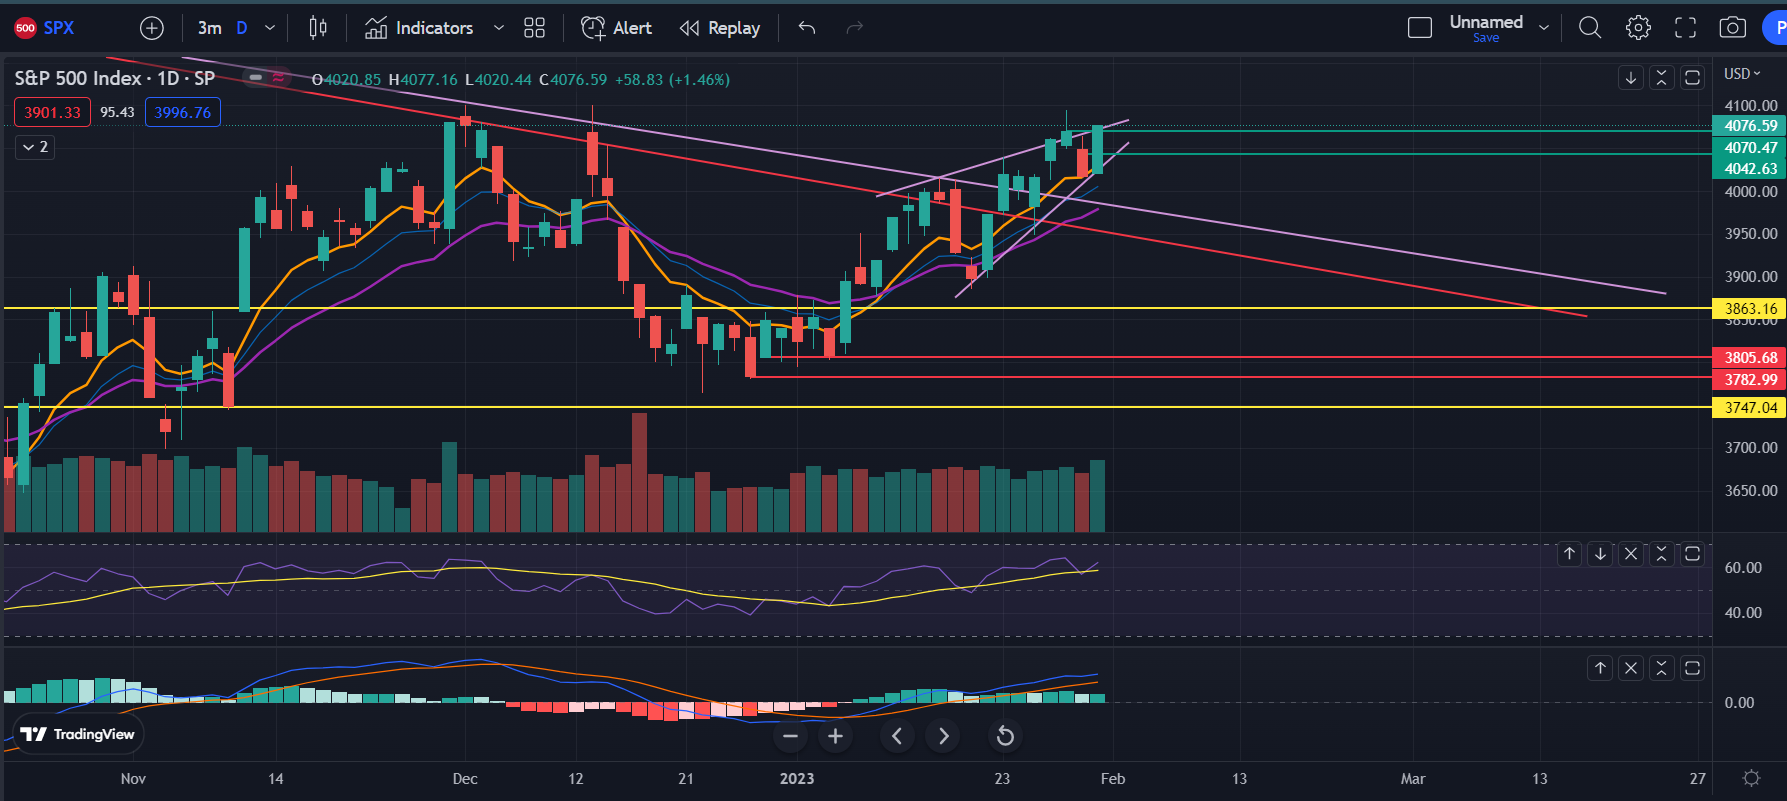
Task: Collapse the main price pane
Action: (1662, 78)
